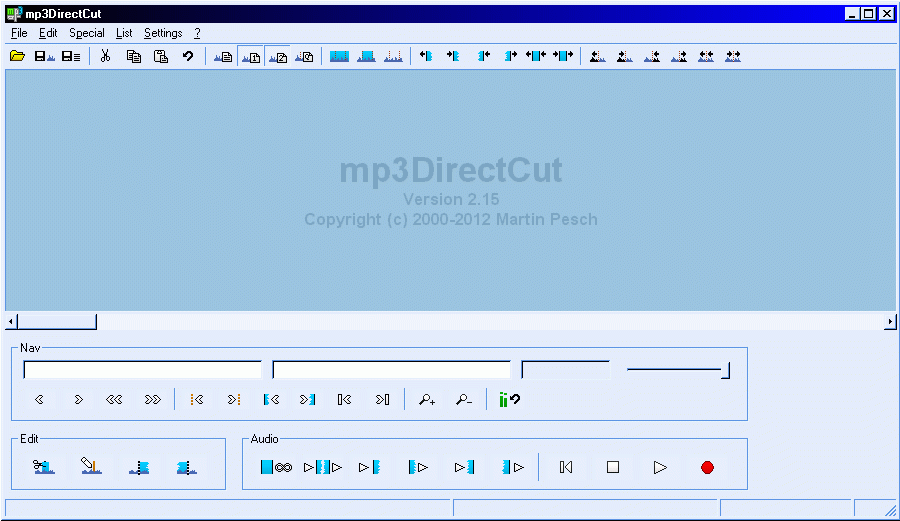This screenshot has width=900, height=521.
Task: Open the List menu
Action: (x=124, y=33)
